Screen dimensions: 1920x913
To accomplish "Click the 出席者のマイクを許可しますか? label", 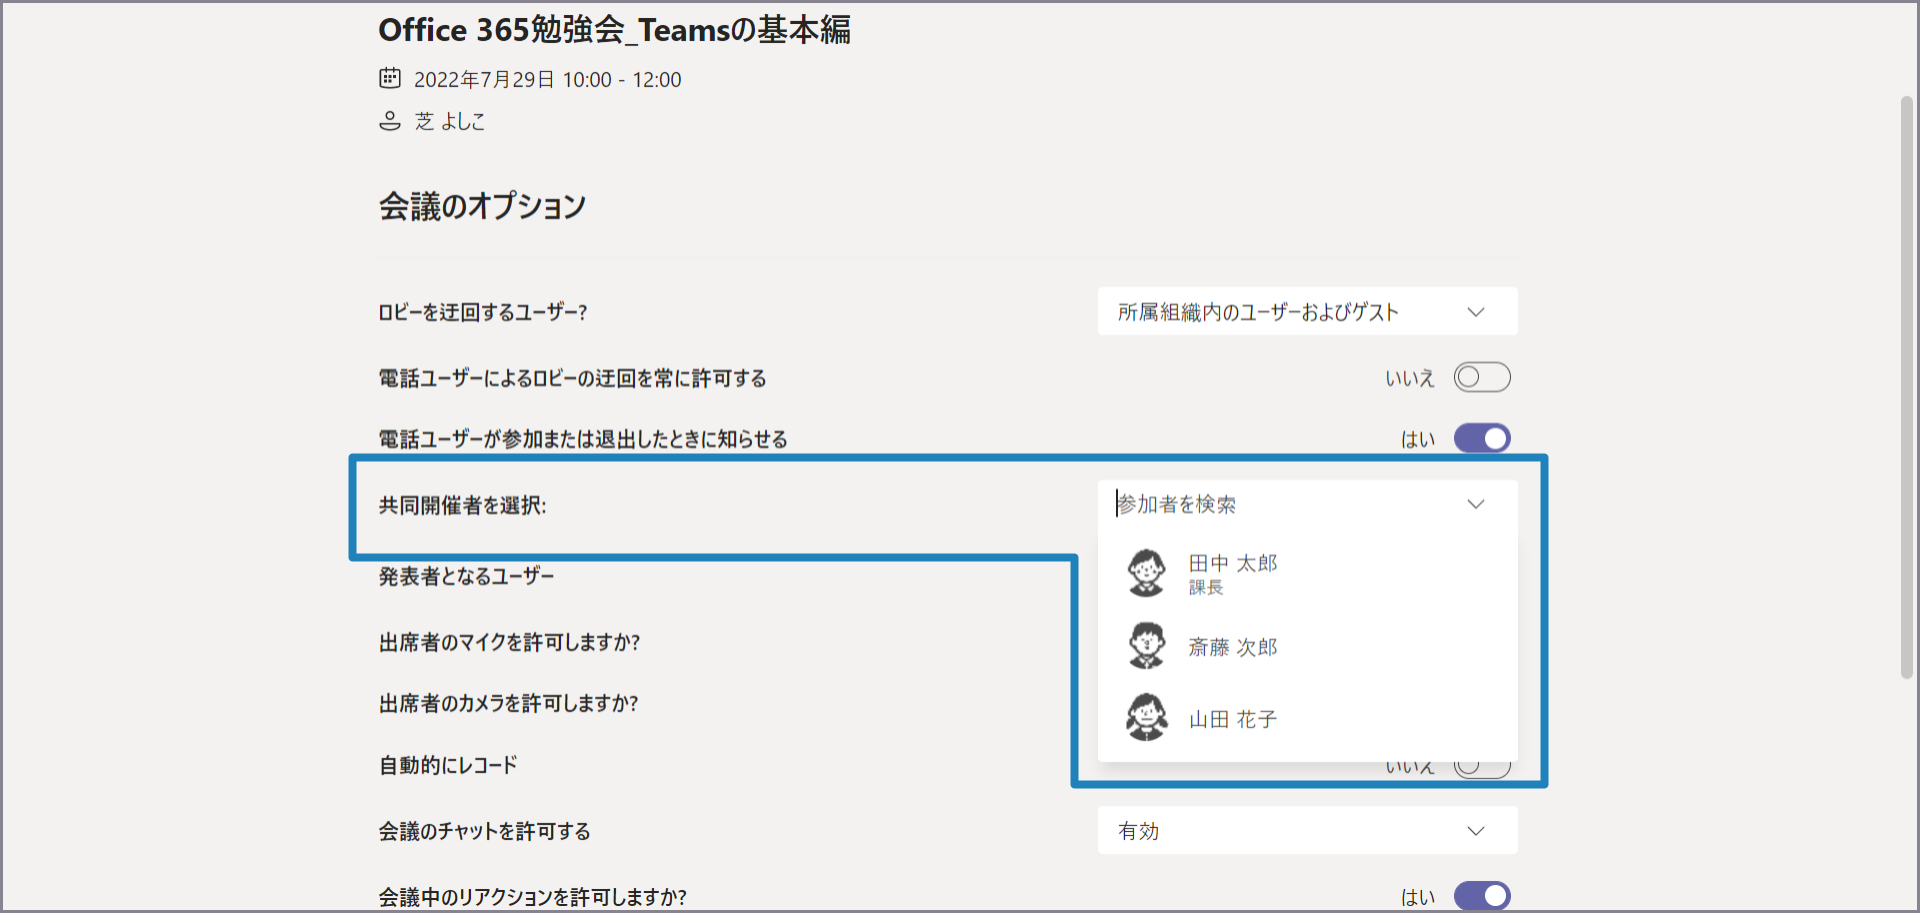I will (x=509, y=642).
